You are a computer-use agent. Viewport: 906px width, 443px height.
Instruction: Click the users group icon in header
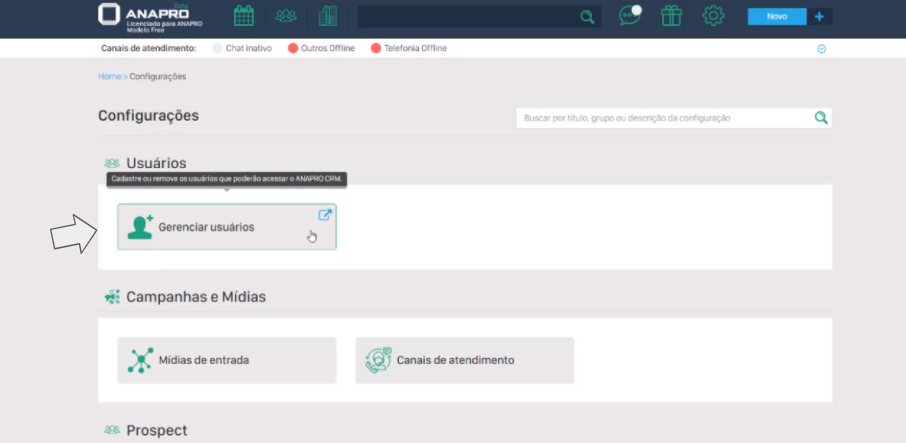(286, 16)
